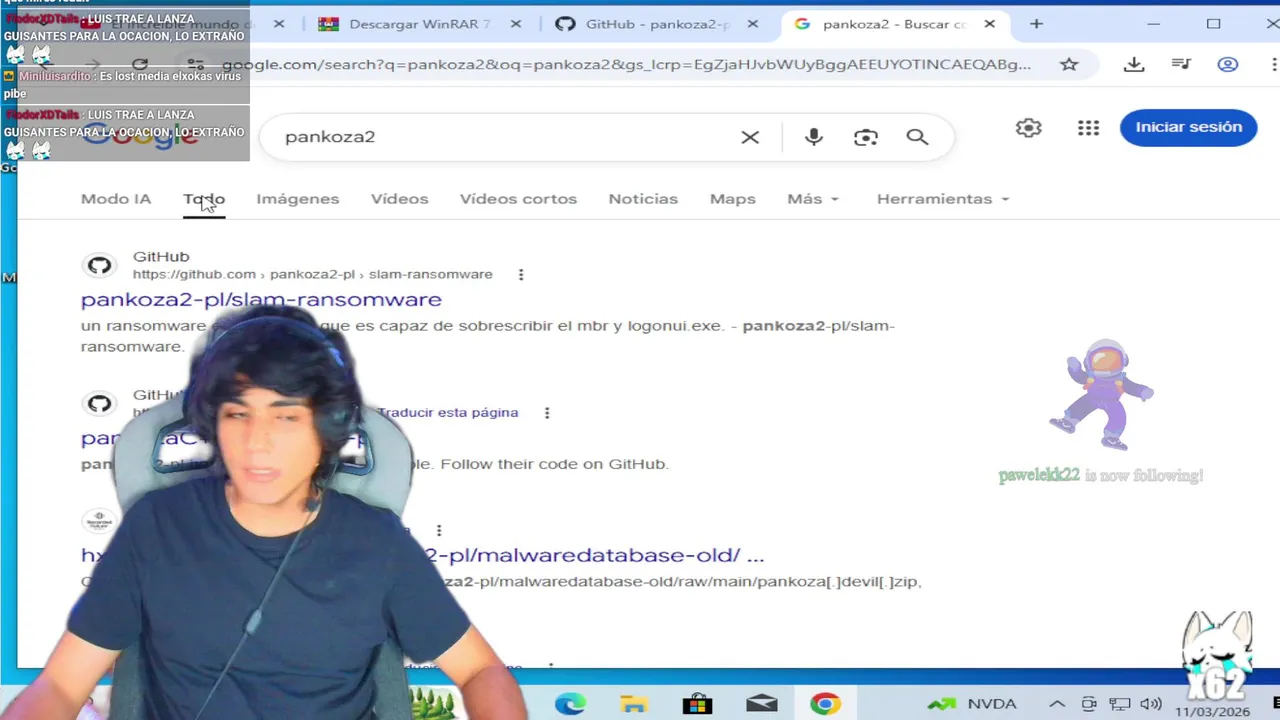This screenshot has width=1280, height=720.
Task: Open the Chrome profile icon
Action: point(1228,64)
